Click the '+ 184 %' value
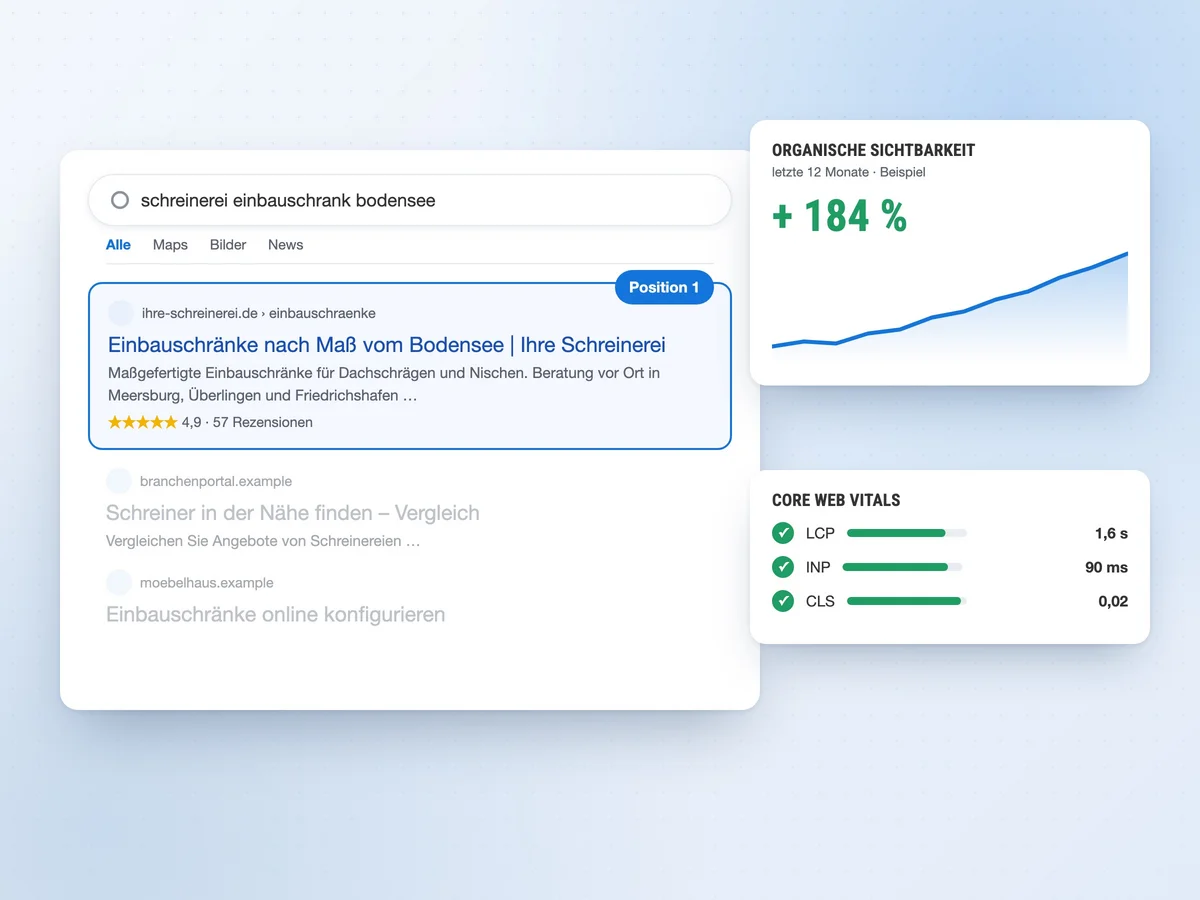Image resolution: width=1200 pixels, height=900 pixels. pyautogui.click(x=839, y=216)
